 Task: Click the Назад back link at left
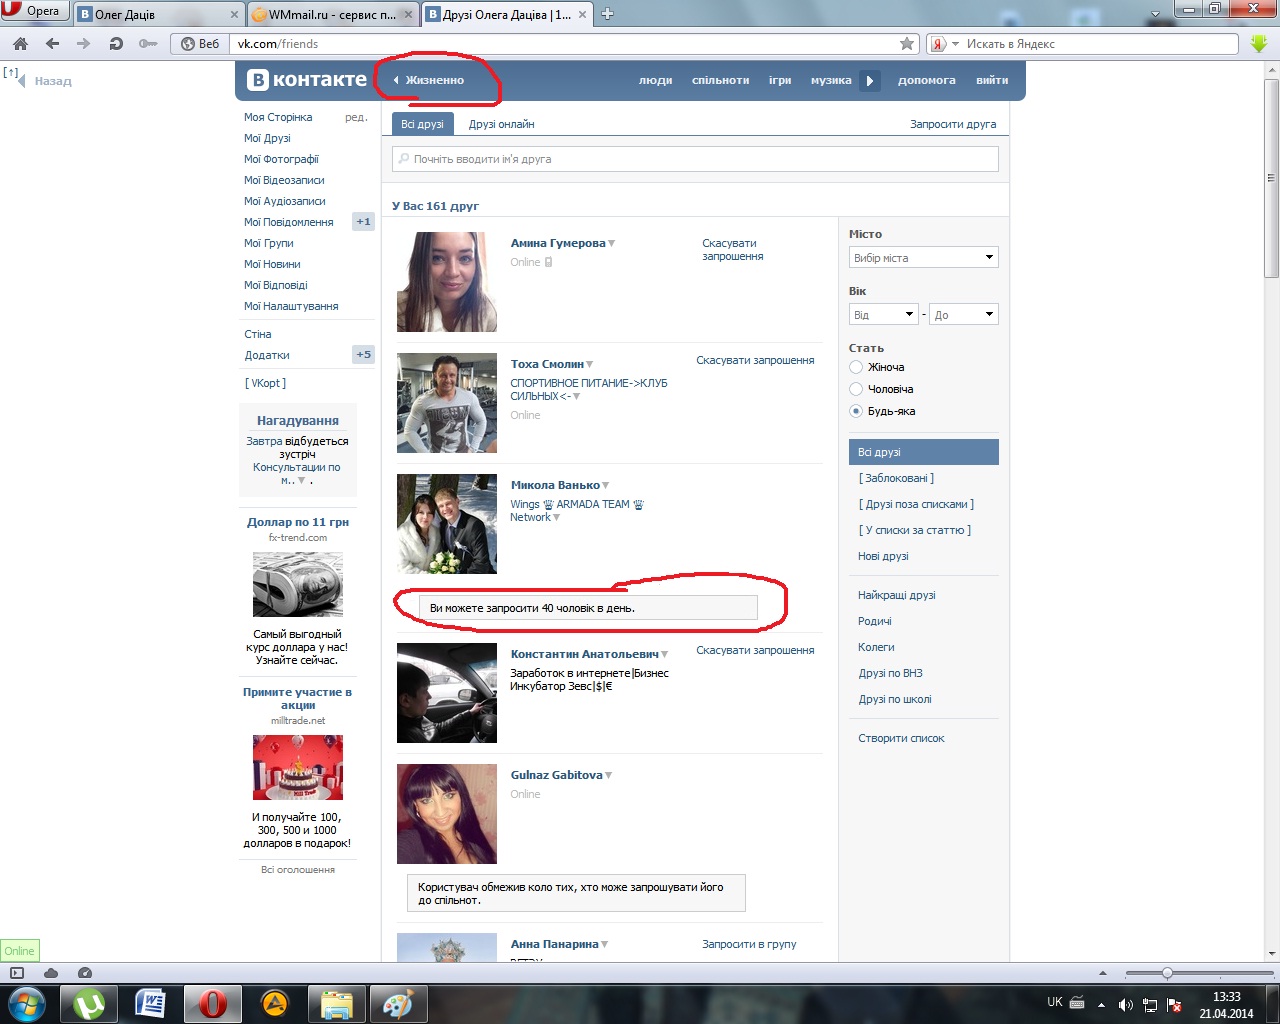click(x=53, y=81)
